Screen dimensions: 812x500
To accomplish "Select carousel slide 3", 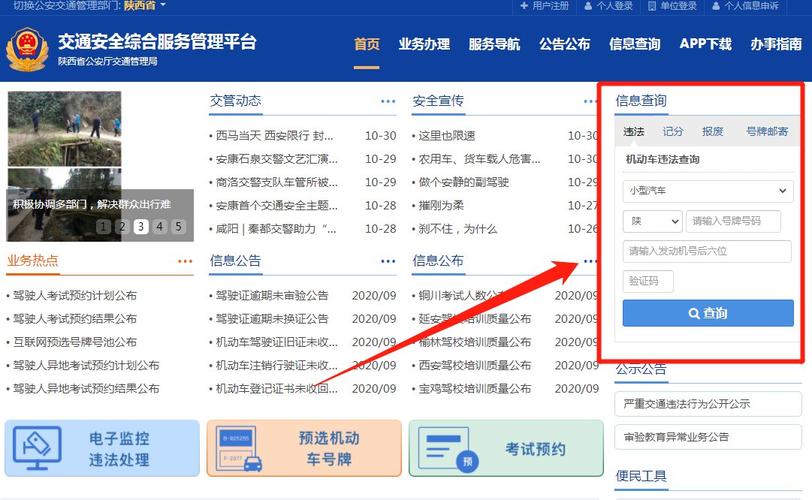I will (x=141, y=227).
